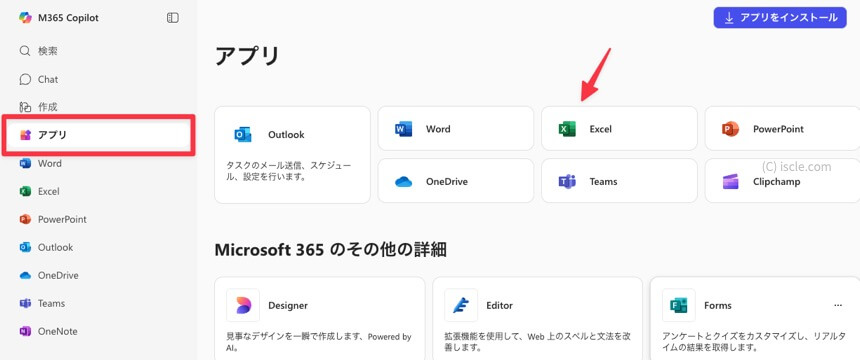Launch Word from the apps grid label
The image size is (860, 360).
point(438,129)
